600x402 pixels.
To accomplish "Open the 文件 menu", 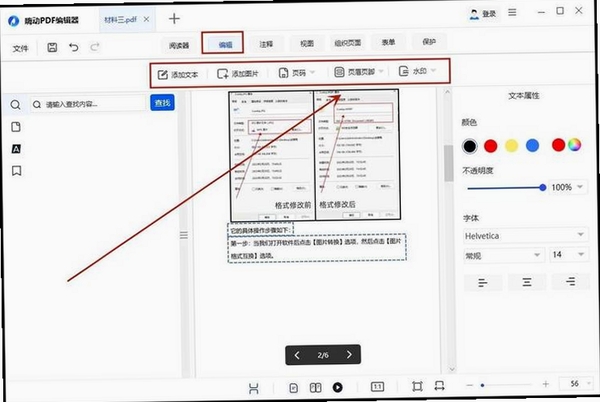I will [21, 48].
